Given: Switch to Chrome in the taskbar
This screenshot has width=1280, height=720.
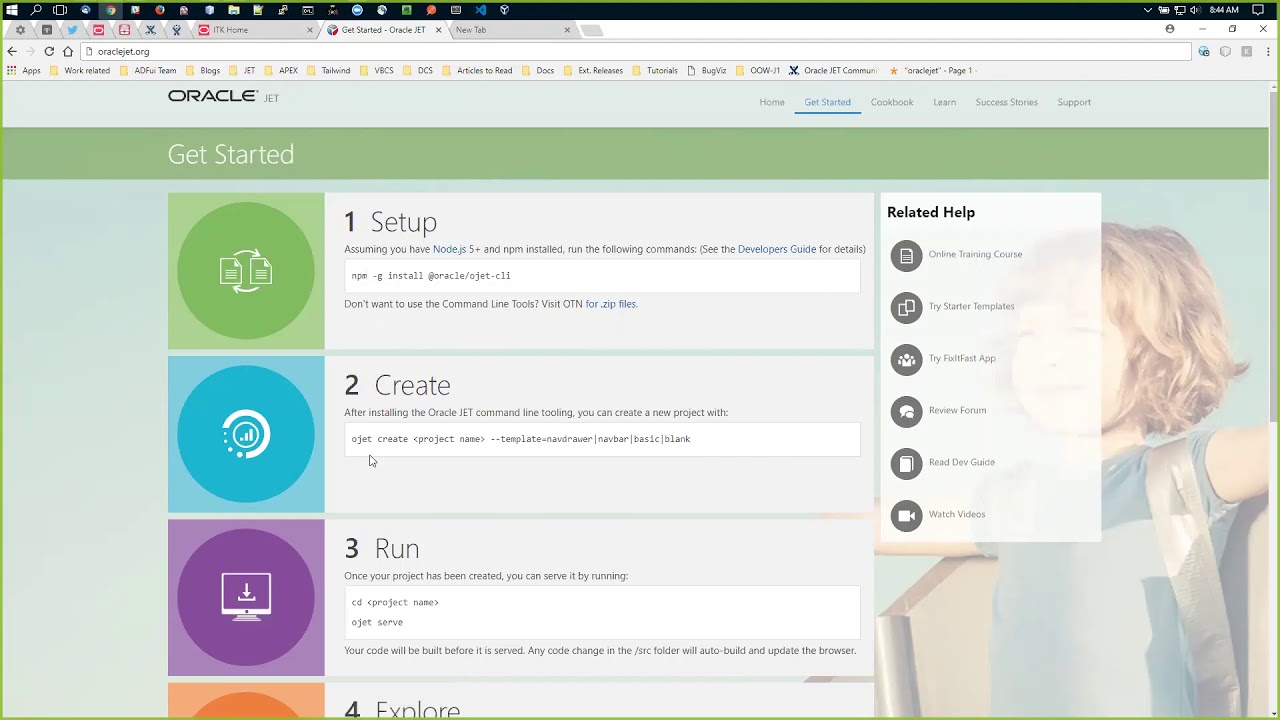Looking at the screenshot, I should click(110, 10).
